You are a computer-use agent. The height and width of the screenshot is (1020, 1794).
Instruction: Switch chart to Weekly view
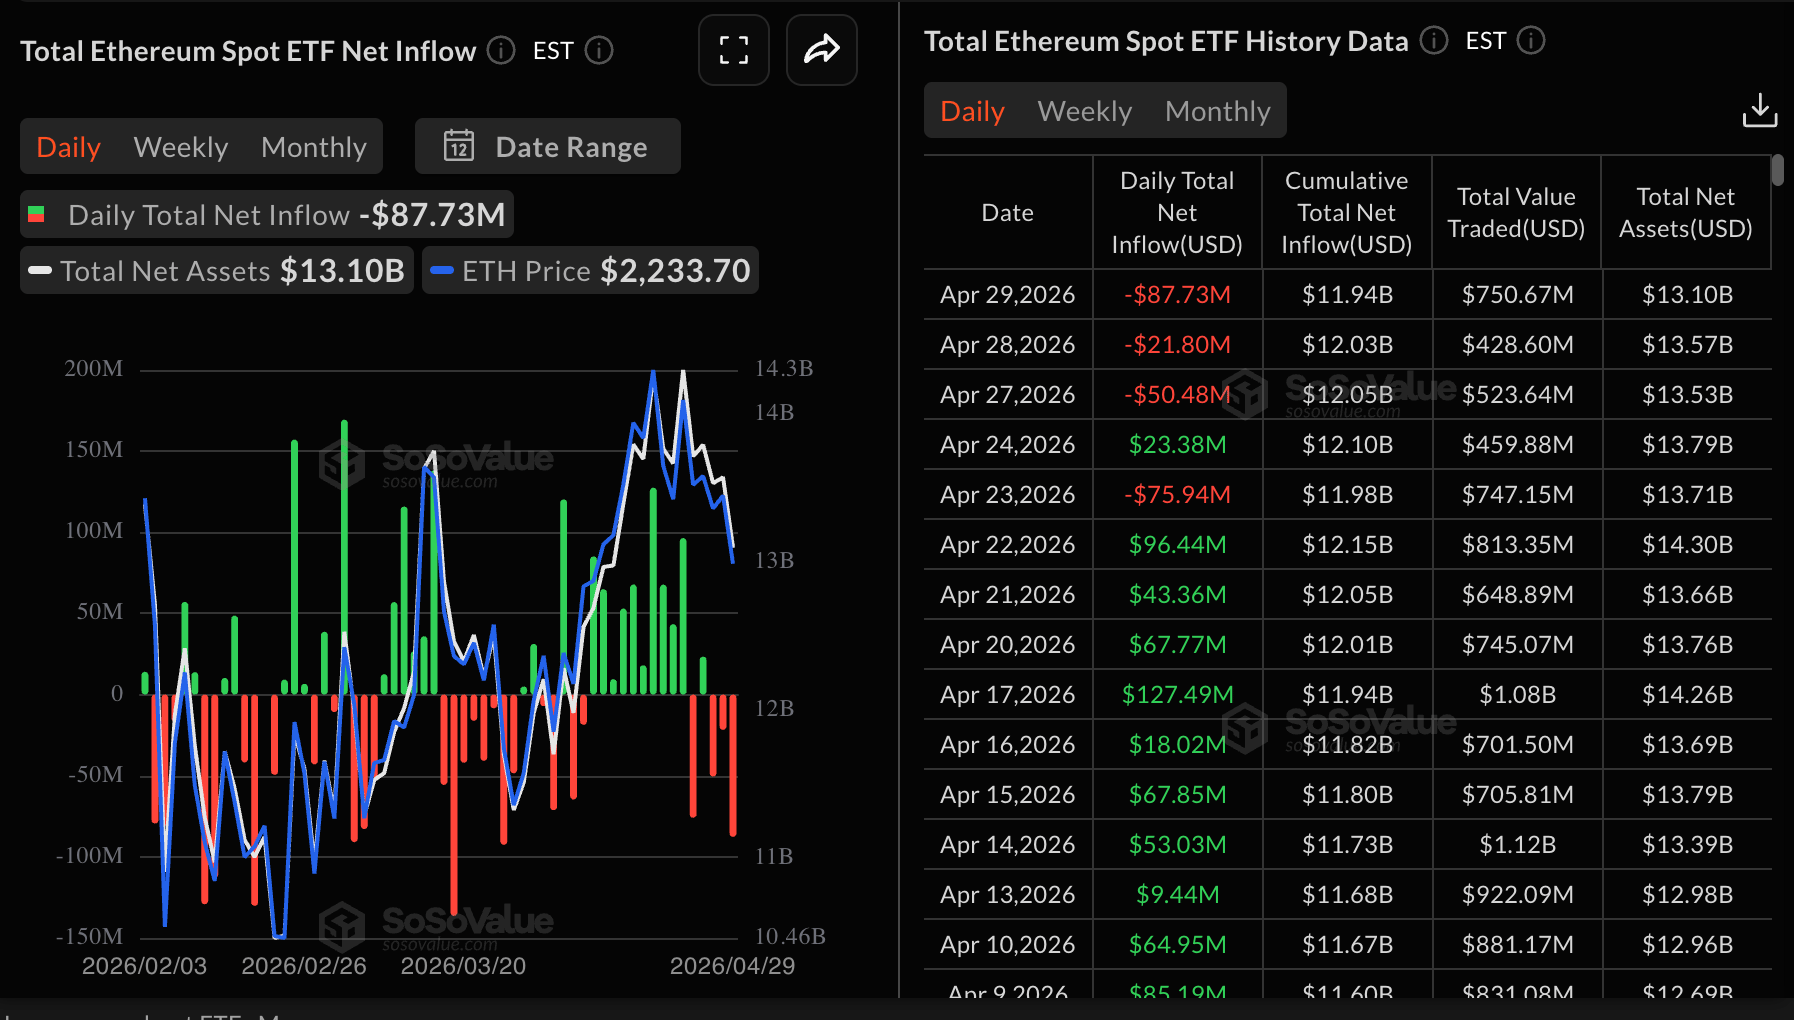(x=181, y=147)
